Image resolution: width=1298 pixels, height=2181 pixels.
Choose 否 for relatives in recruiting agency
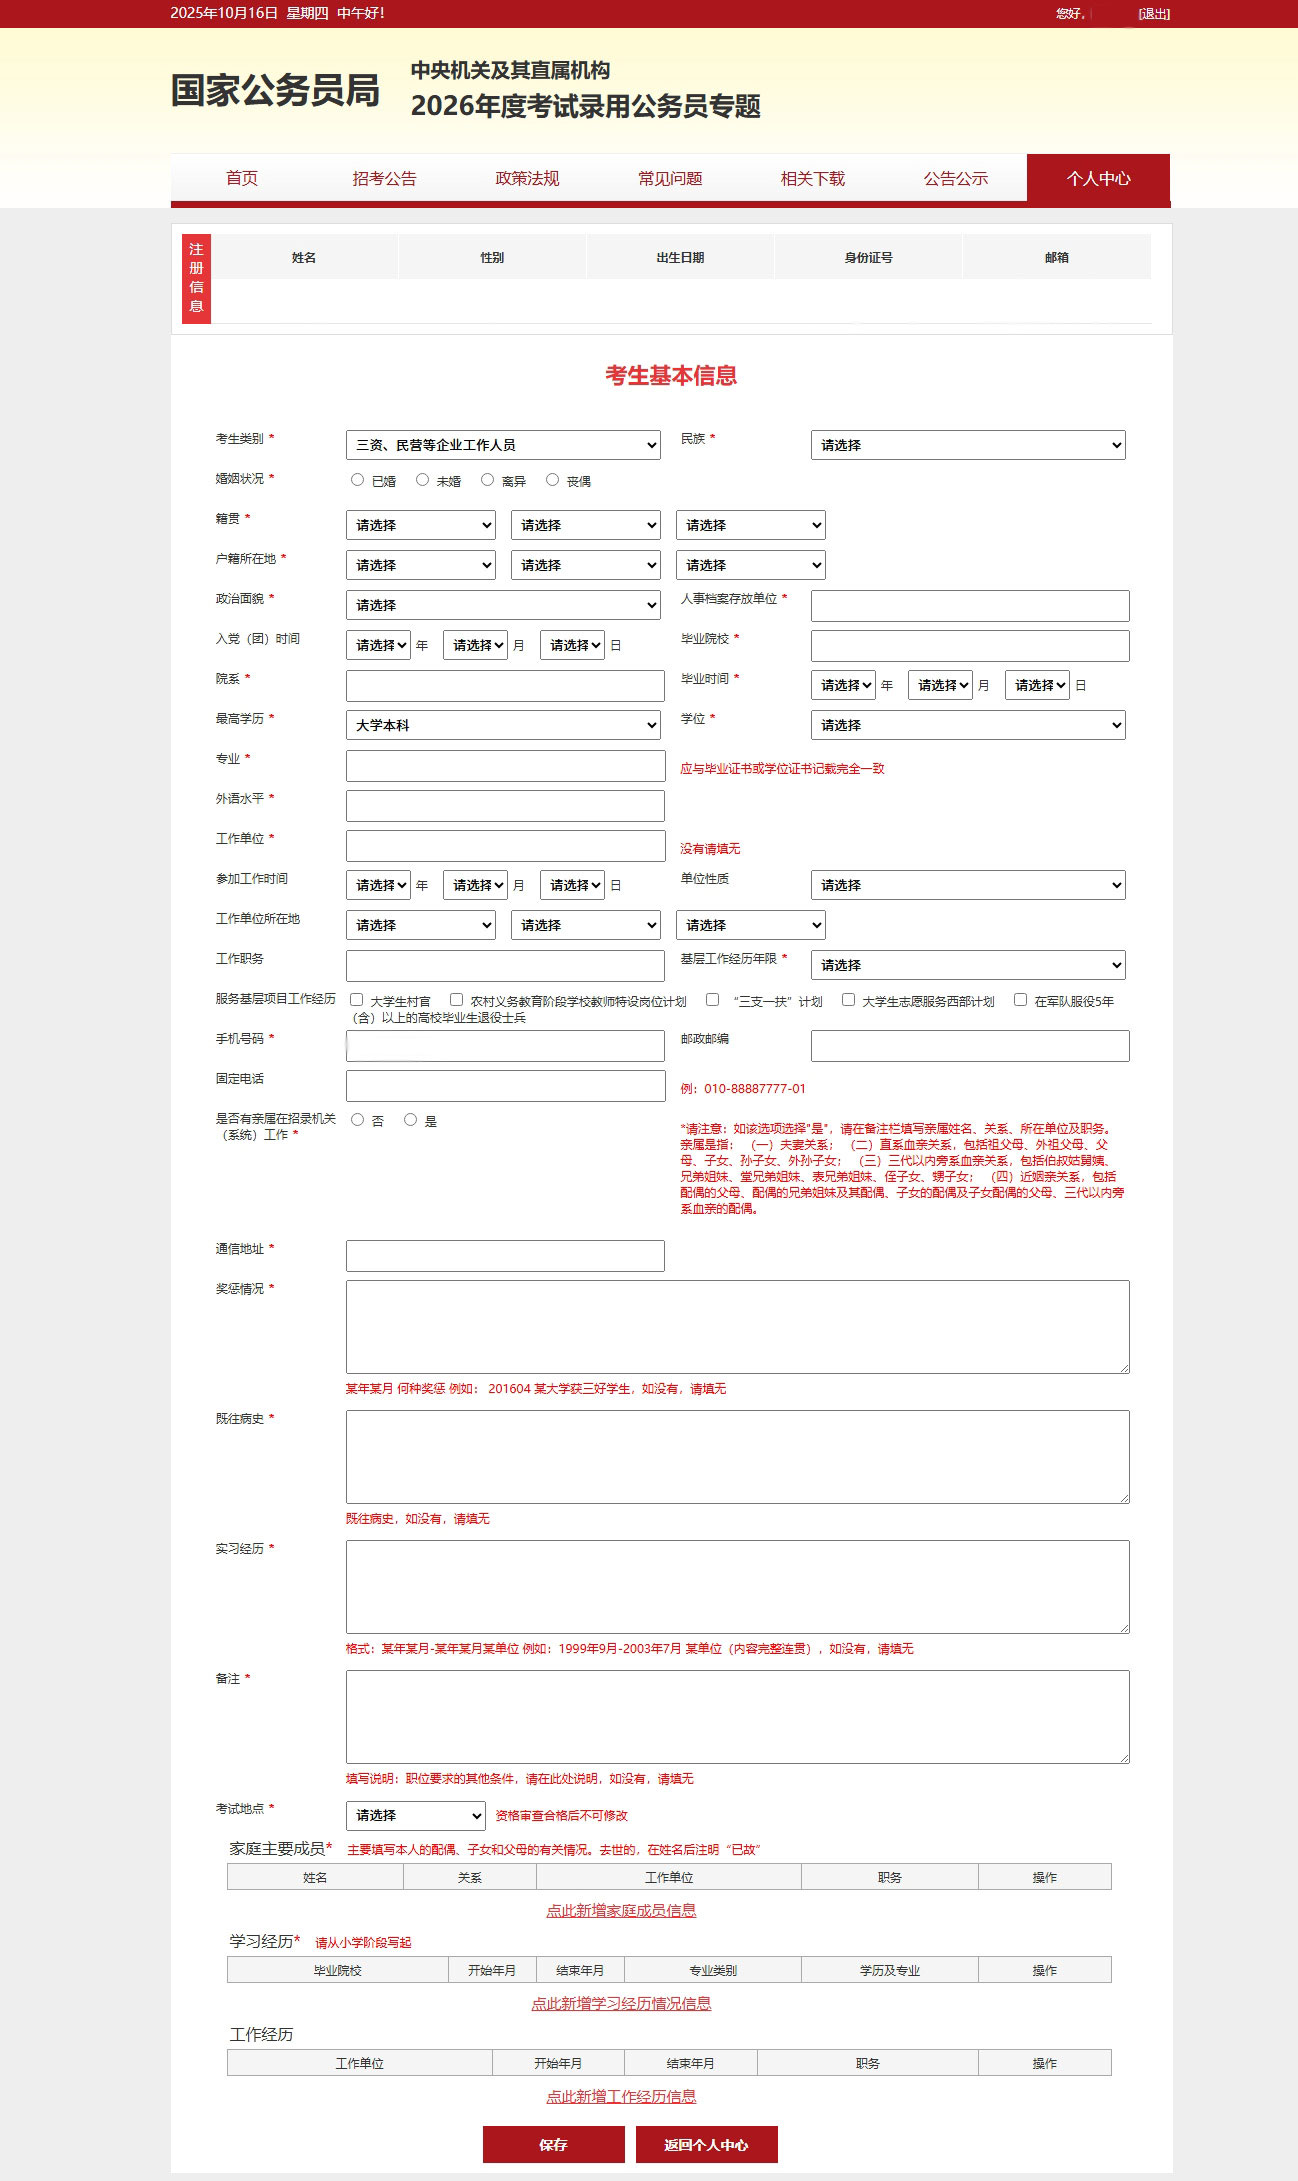[357, 1120]
